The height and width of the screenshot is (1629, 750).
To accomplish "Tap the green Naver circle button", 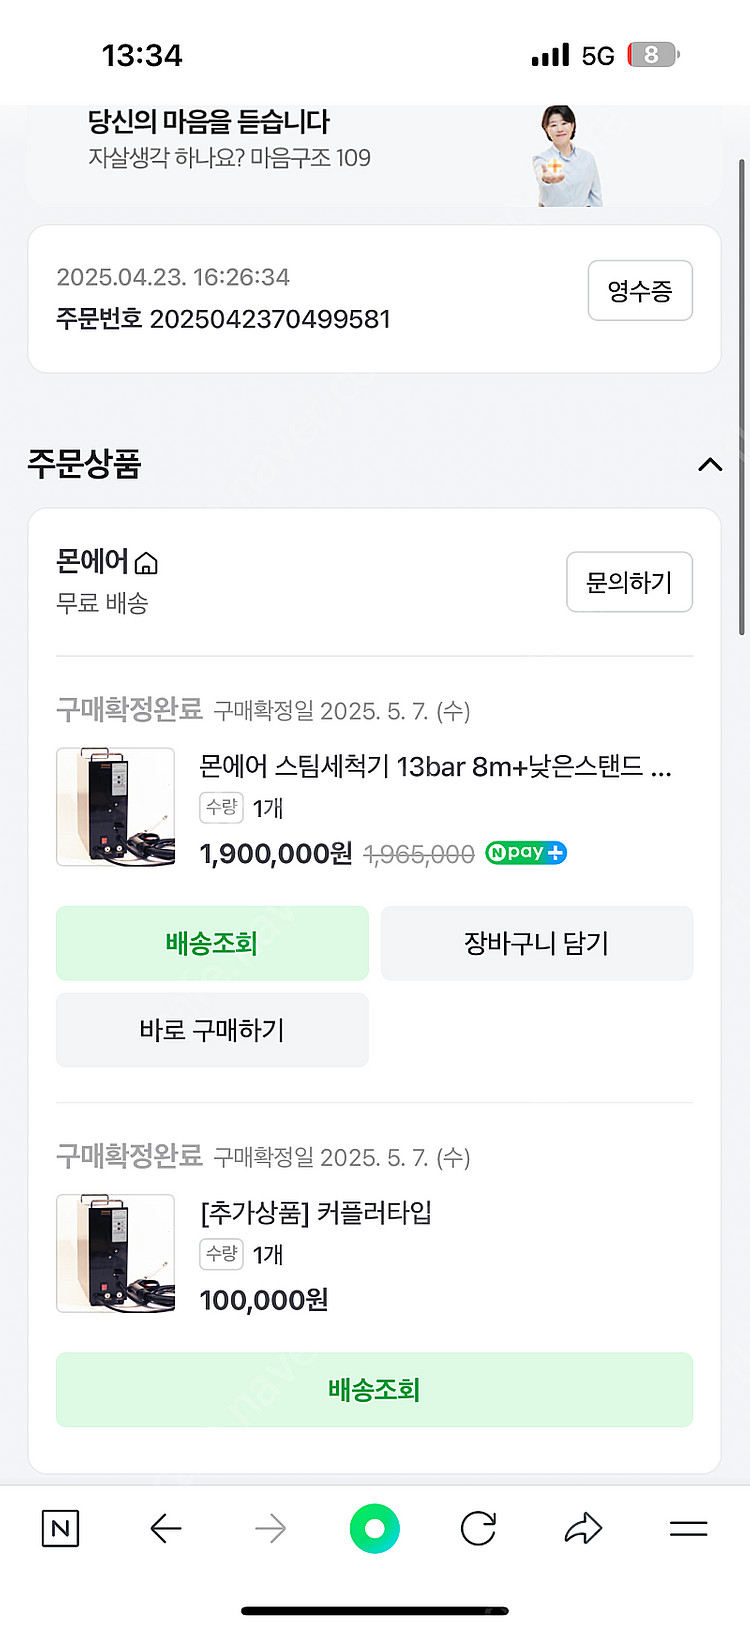I will pyautogui.click(x=375, y=1528).
